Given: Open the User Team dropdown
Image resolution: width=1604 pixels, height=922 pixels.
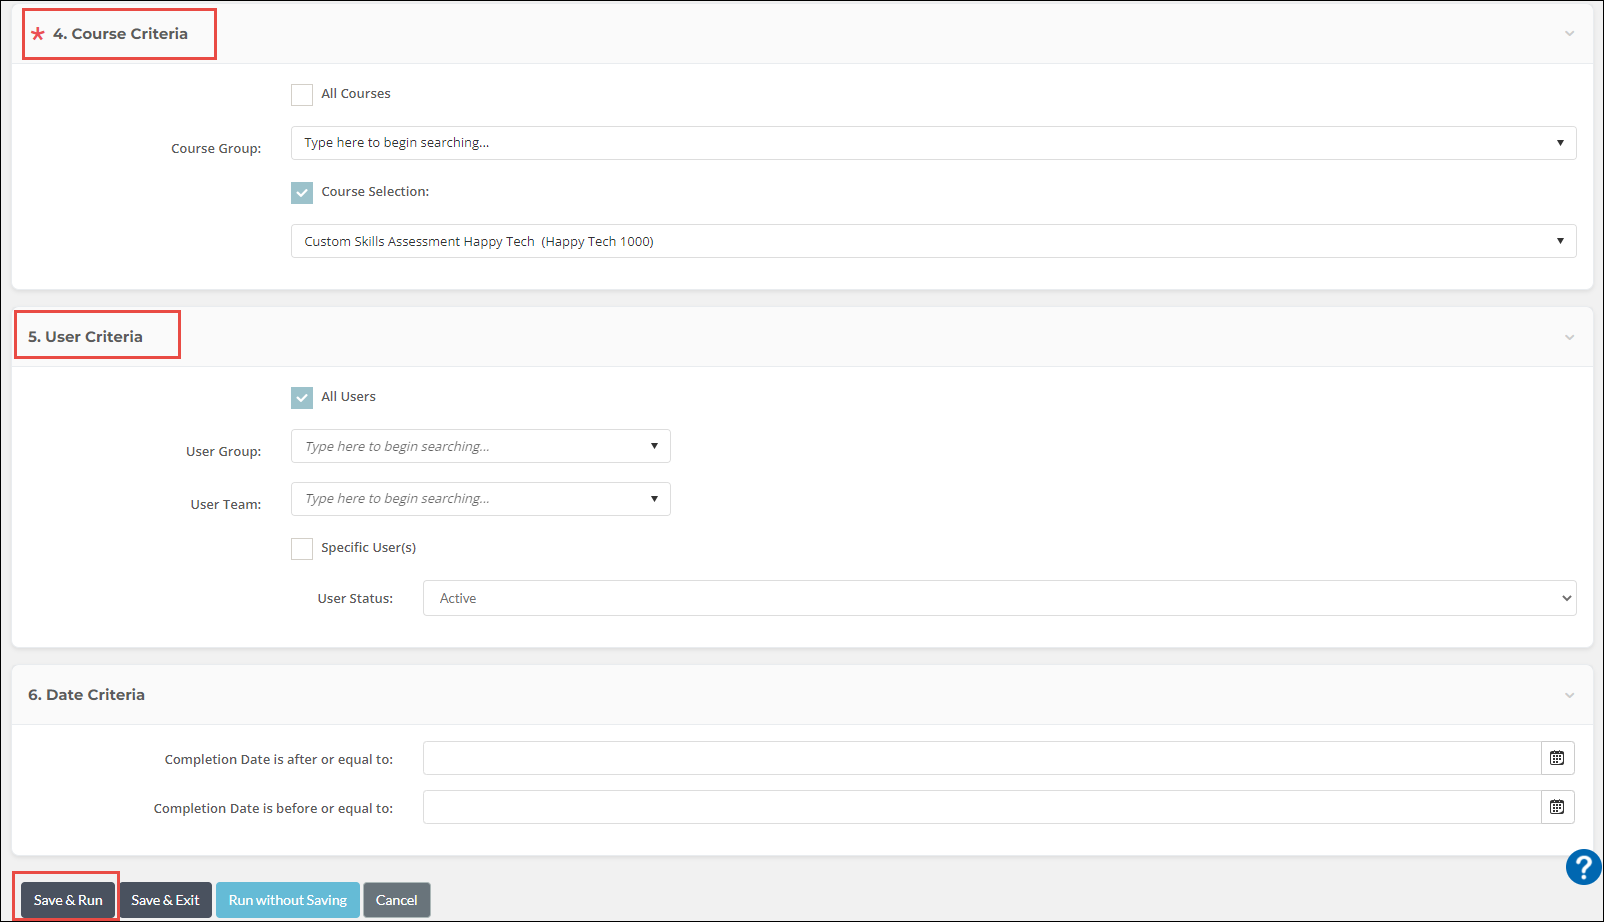Looking at the screenshot, I should [480, 499].
